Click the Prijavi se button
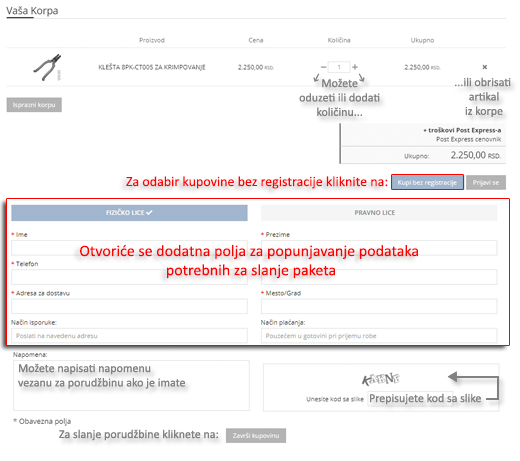 click(486, 182)
